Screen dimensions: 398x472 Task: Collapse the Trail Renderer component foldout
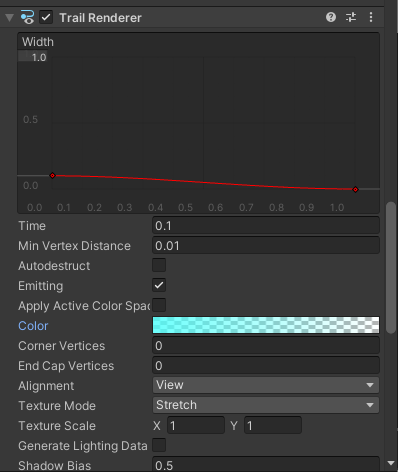(x=10, y=17)
